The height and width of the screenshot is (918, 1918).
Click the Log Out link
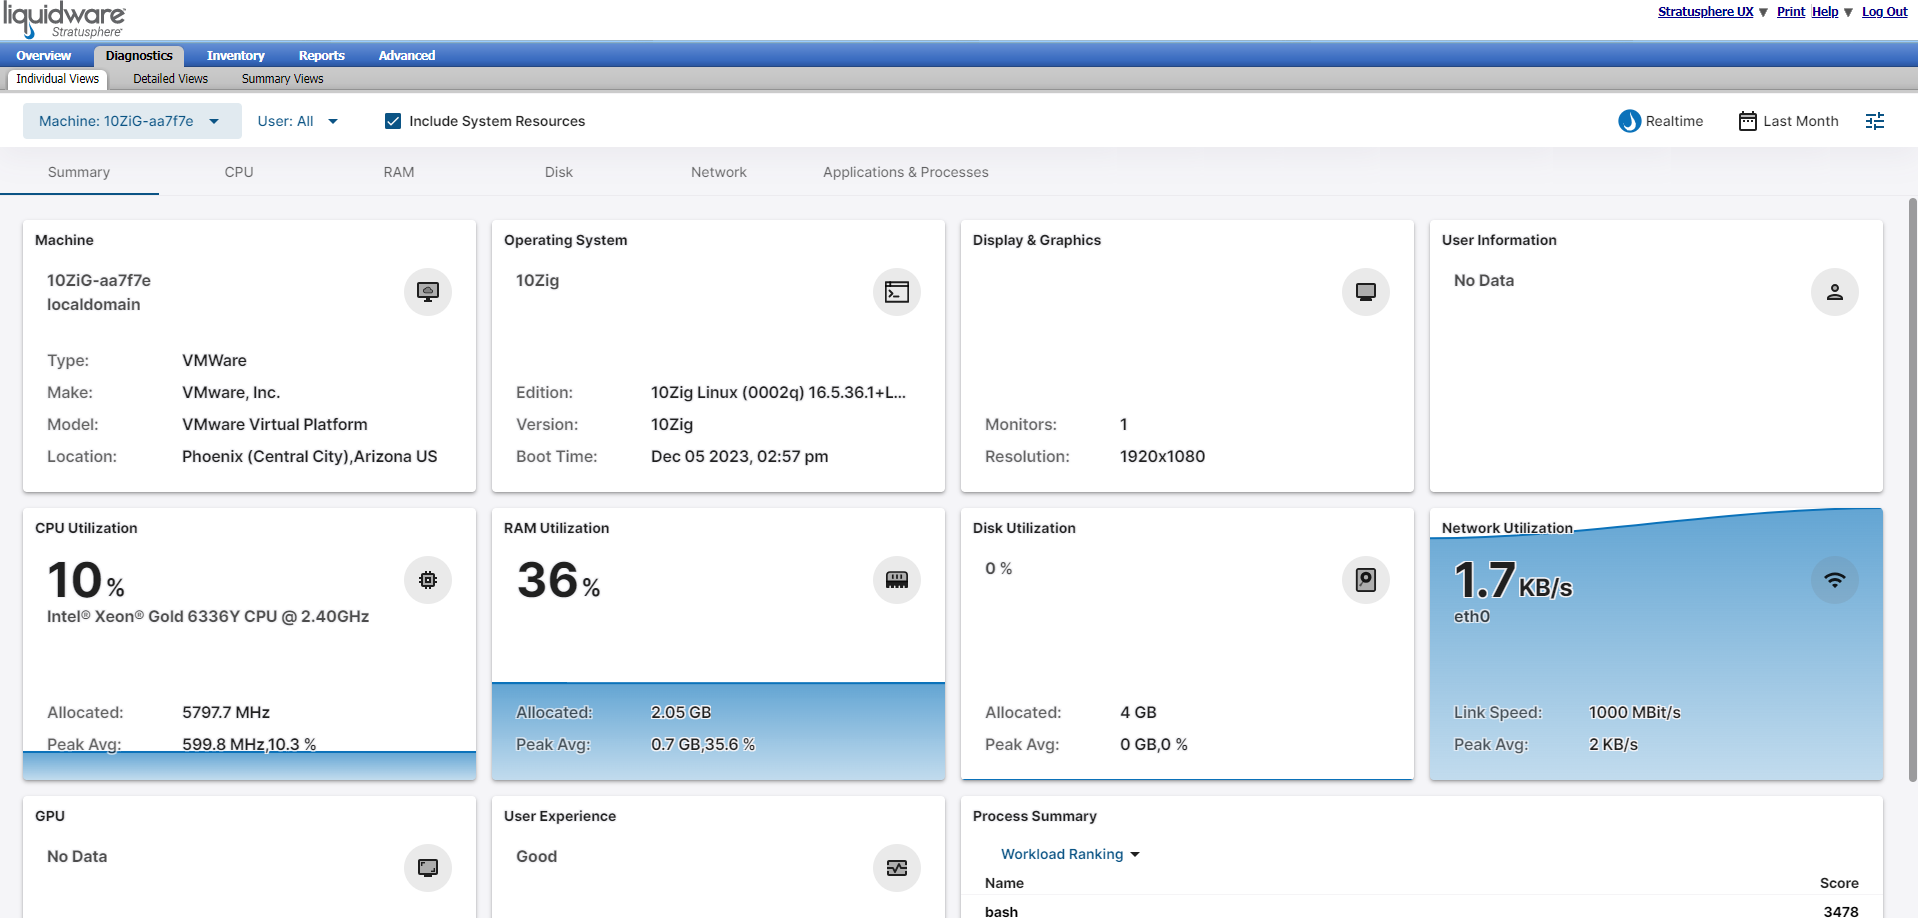pos(1884,12)
